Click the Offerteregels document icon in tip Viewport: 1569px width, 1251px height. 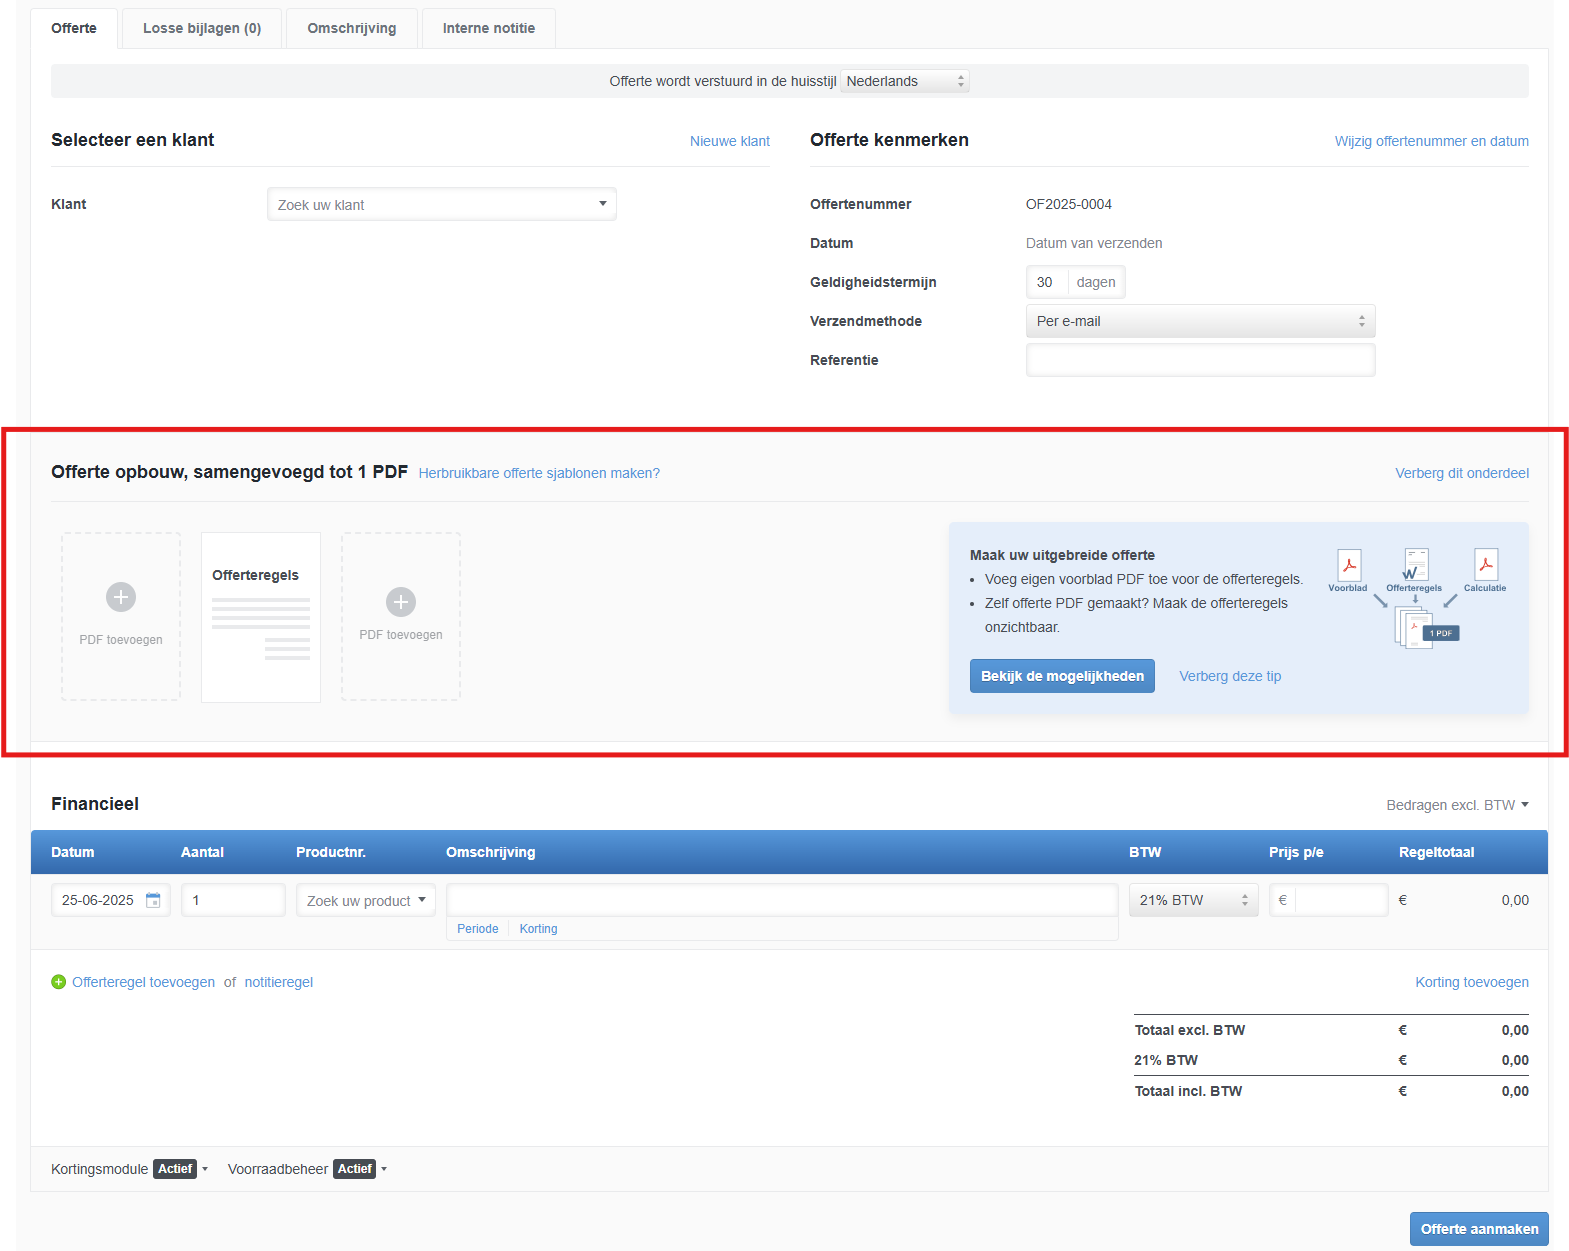(1416, 564)
